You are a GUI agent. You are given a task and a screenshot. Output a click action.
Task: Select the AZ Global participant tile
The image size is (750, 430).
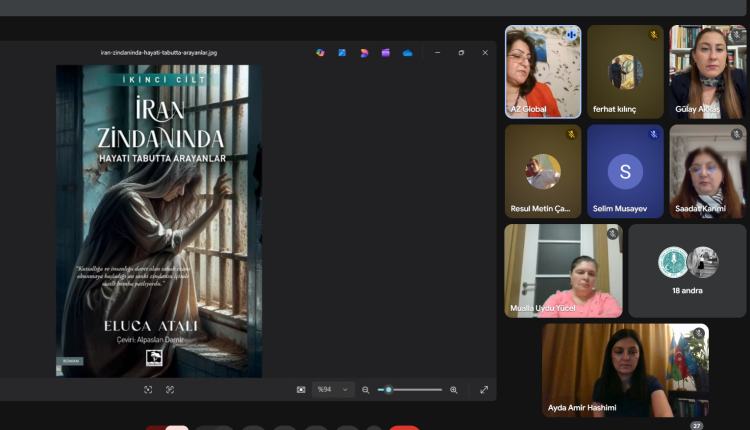pyautogui.click(x=543, y=72)
